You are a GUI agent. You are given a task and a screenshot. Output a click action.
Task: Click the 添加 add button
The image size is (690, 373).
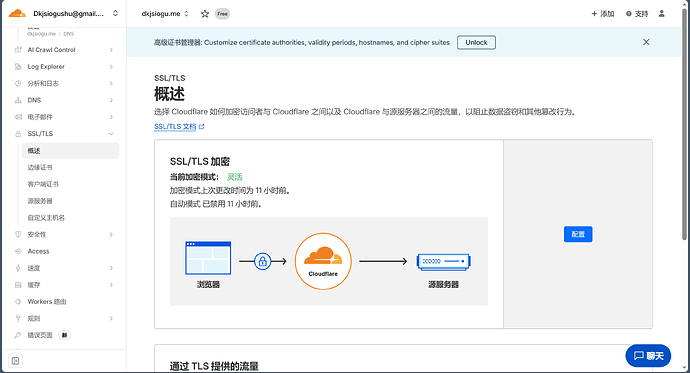click(x=602, y=14)
